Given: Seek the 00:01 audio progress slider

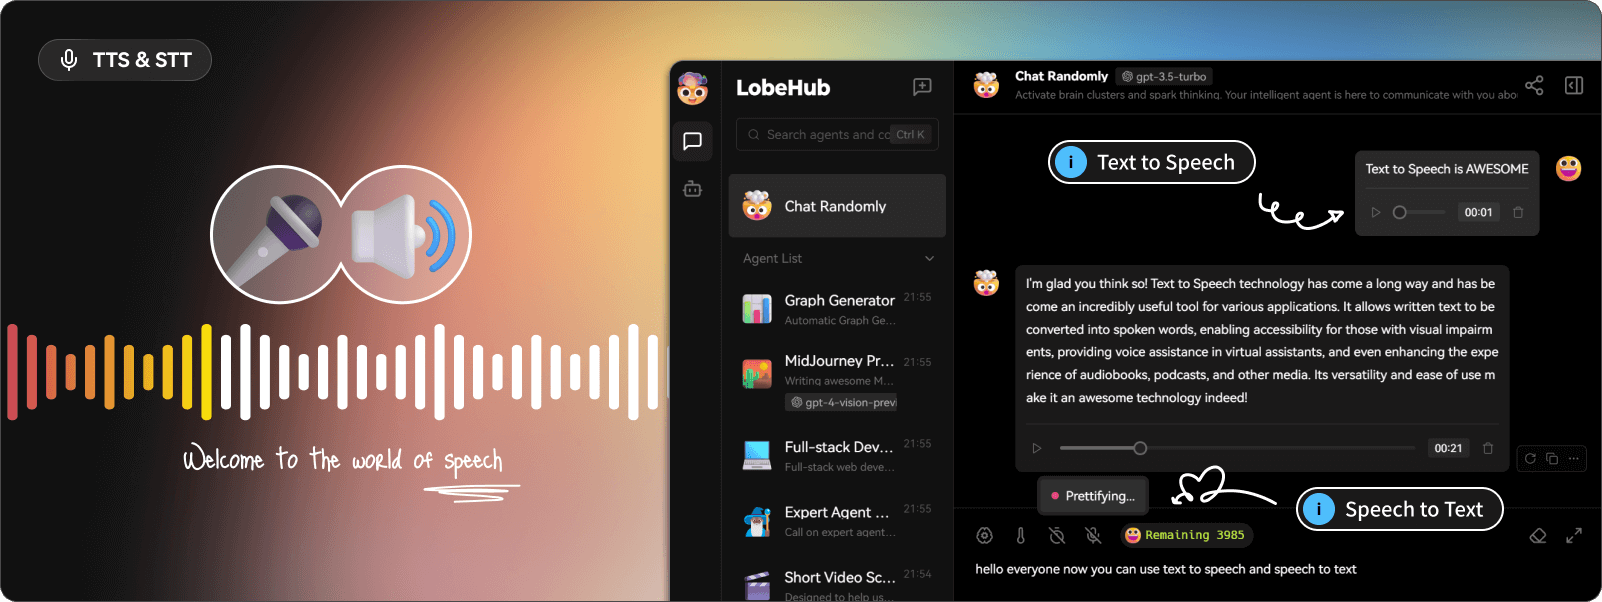Looking at the screenshot, I should pos(1419,212).
